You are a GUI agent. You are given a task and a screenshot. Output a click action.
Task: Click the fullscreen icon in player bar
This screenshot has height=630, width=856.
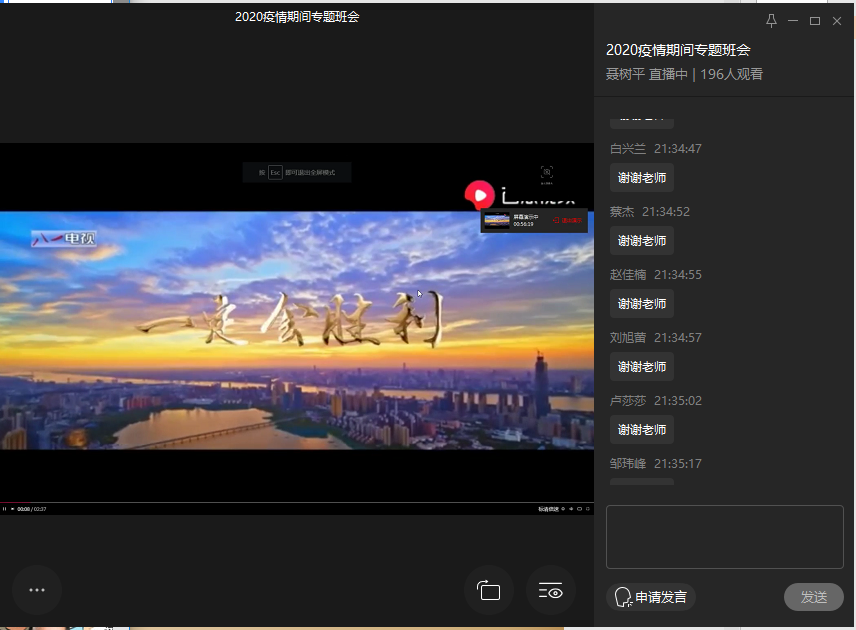click(x=588, y=509)
